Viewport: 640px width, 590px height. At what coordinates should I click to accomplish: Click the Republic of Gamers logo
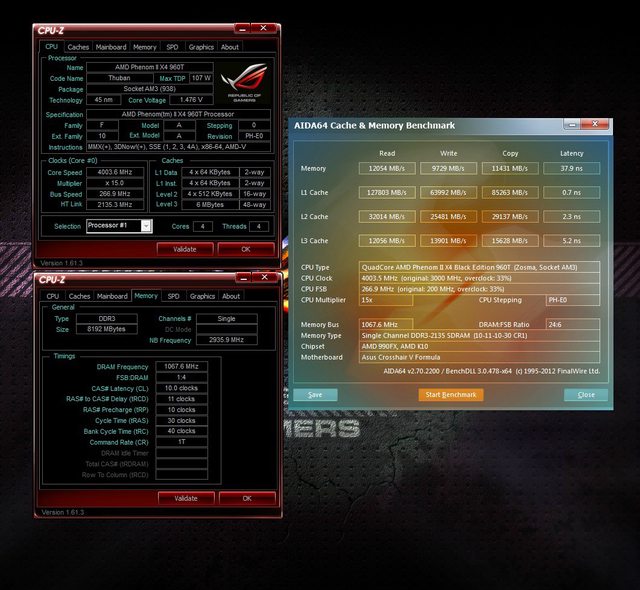click(x=244, y=82)
